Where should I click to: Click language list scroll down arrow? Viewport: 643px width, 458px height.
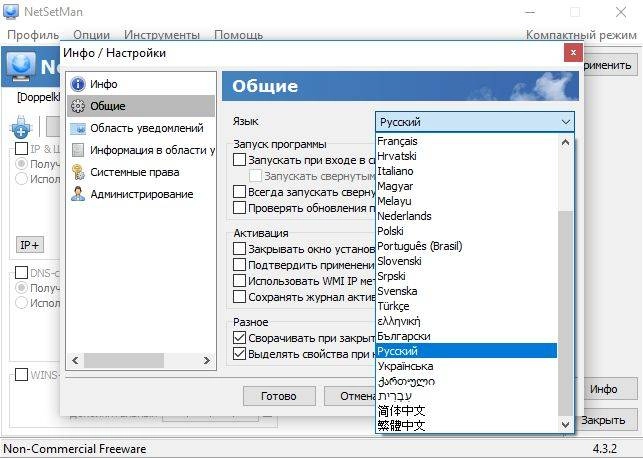coord(565,424)
